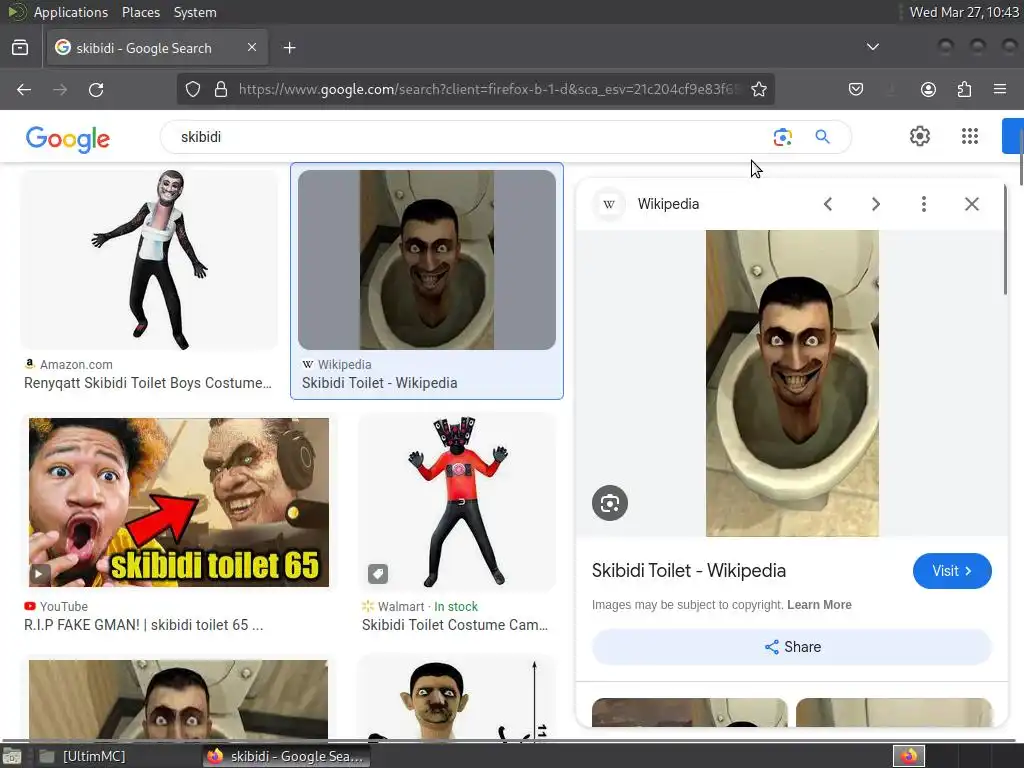View site security padlock info
This screenshot has width=1024, height=768.
pos(221,89)
